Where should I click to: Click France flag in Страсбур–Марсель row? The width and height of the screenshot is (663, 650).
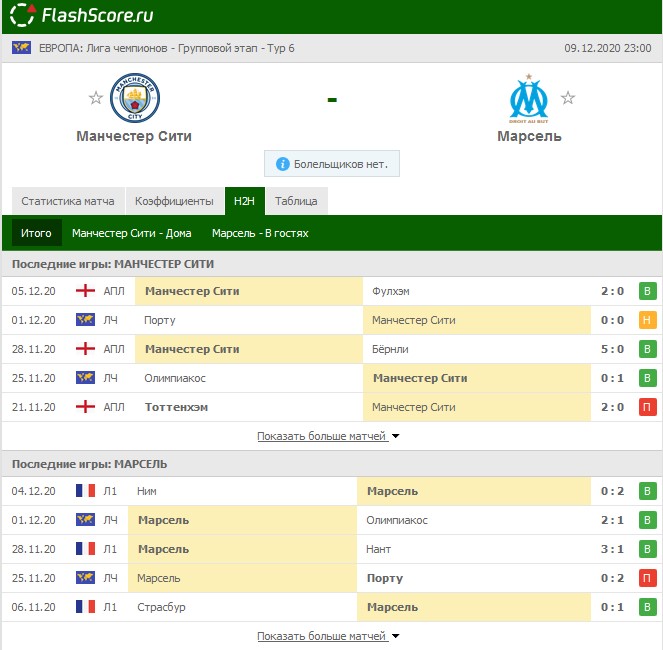click(x=85, y=607)
